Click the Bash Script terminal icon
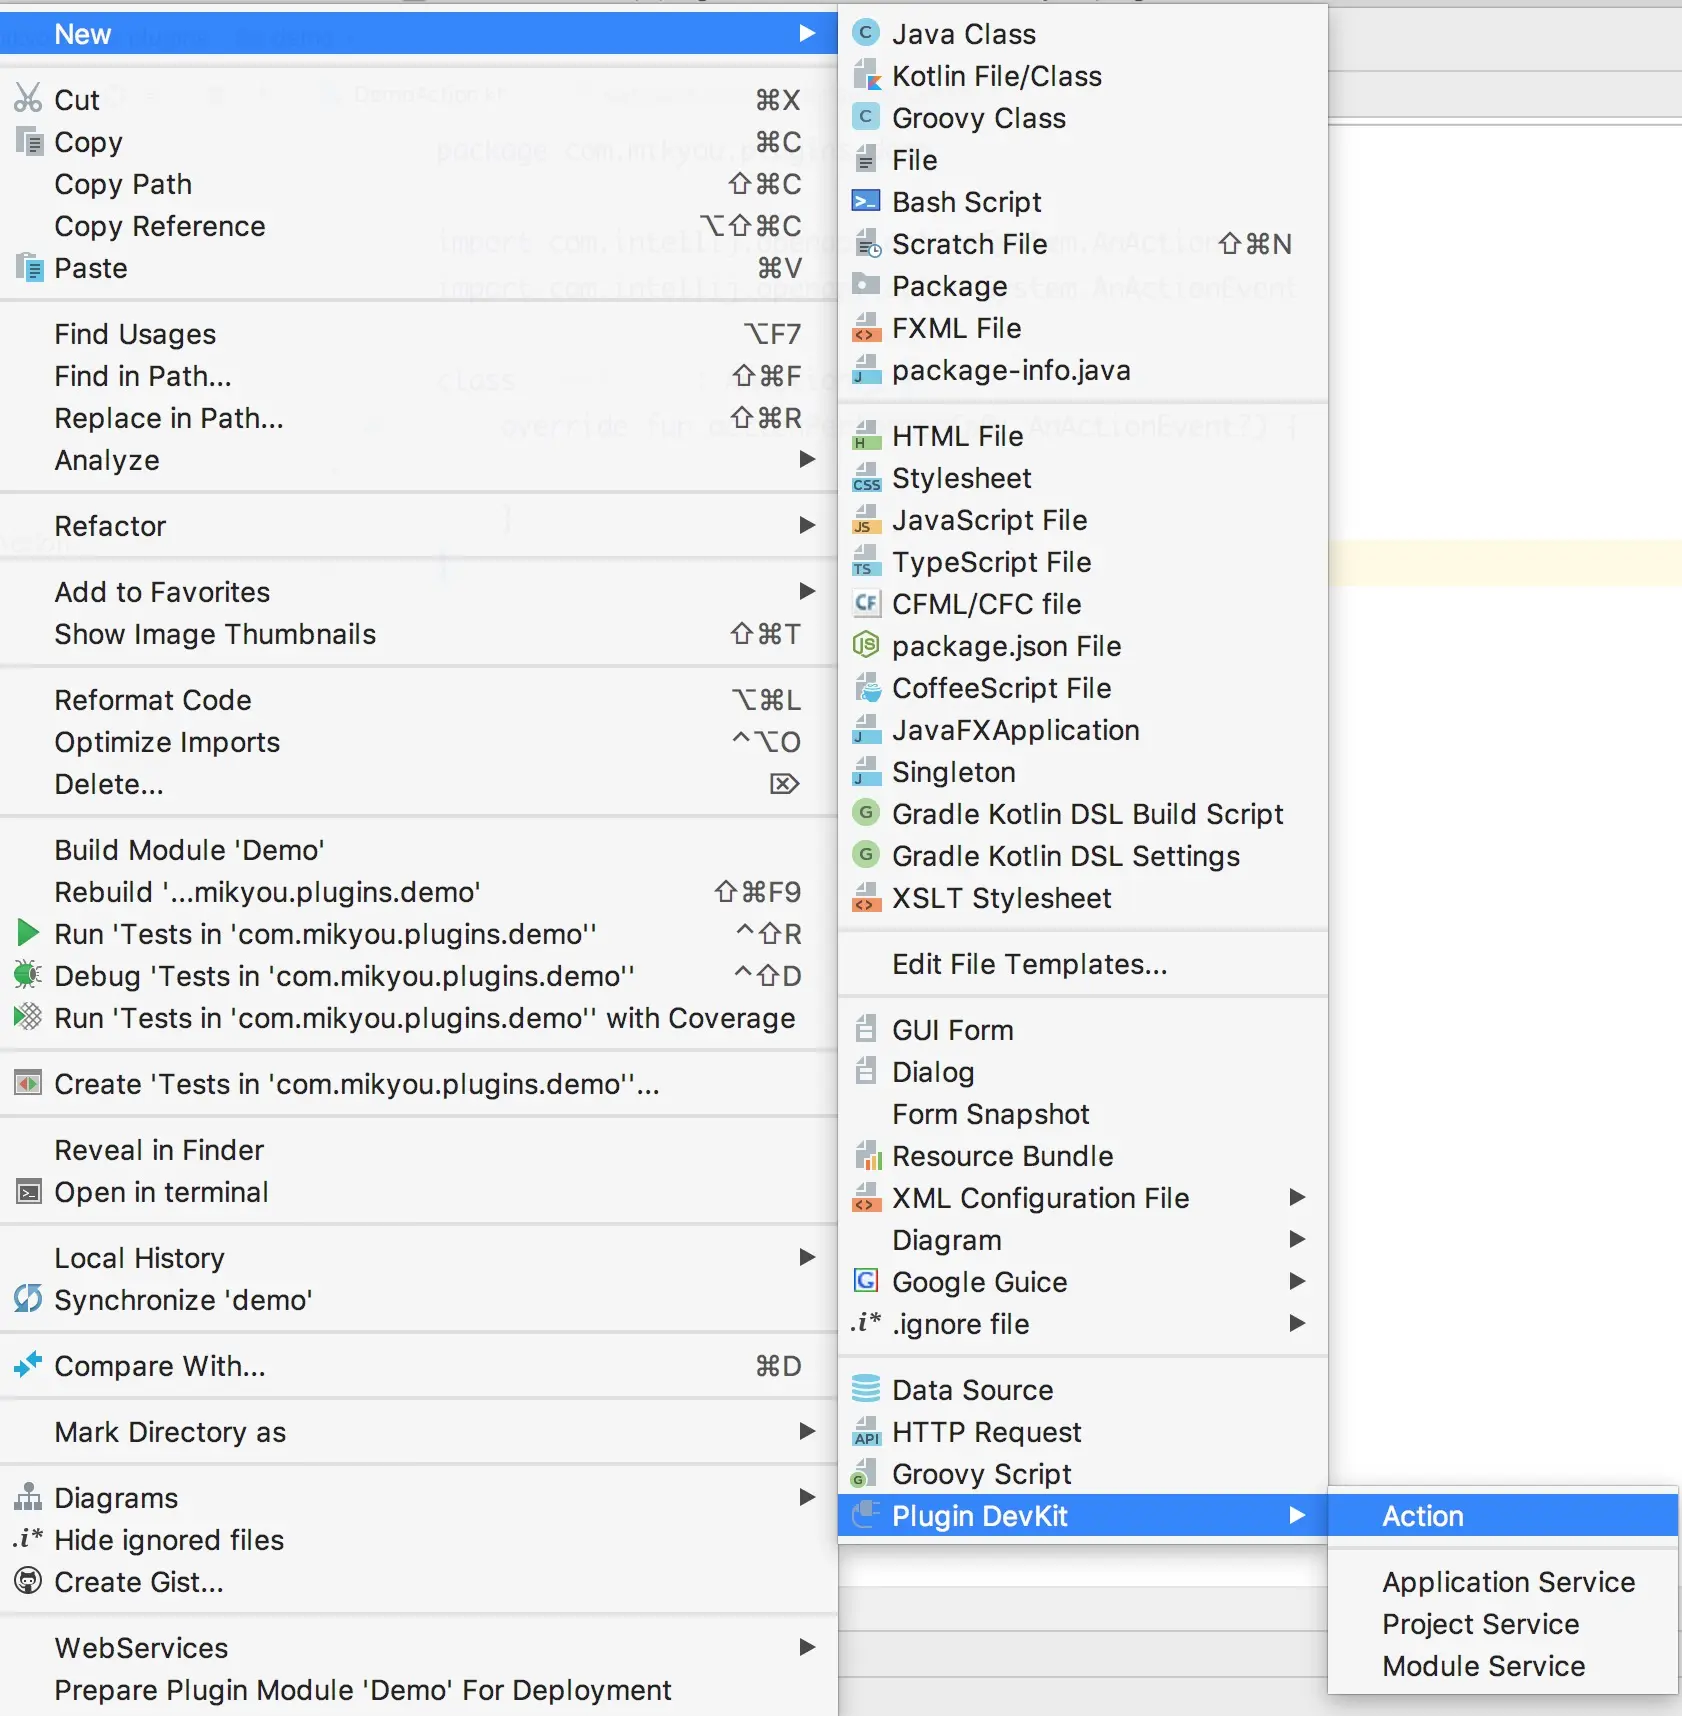Viewport: 1682px width, 1716px height. [866, 202]
